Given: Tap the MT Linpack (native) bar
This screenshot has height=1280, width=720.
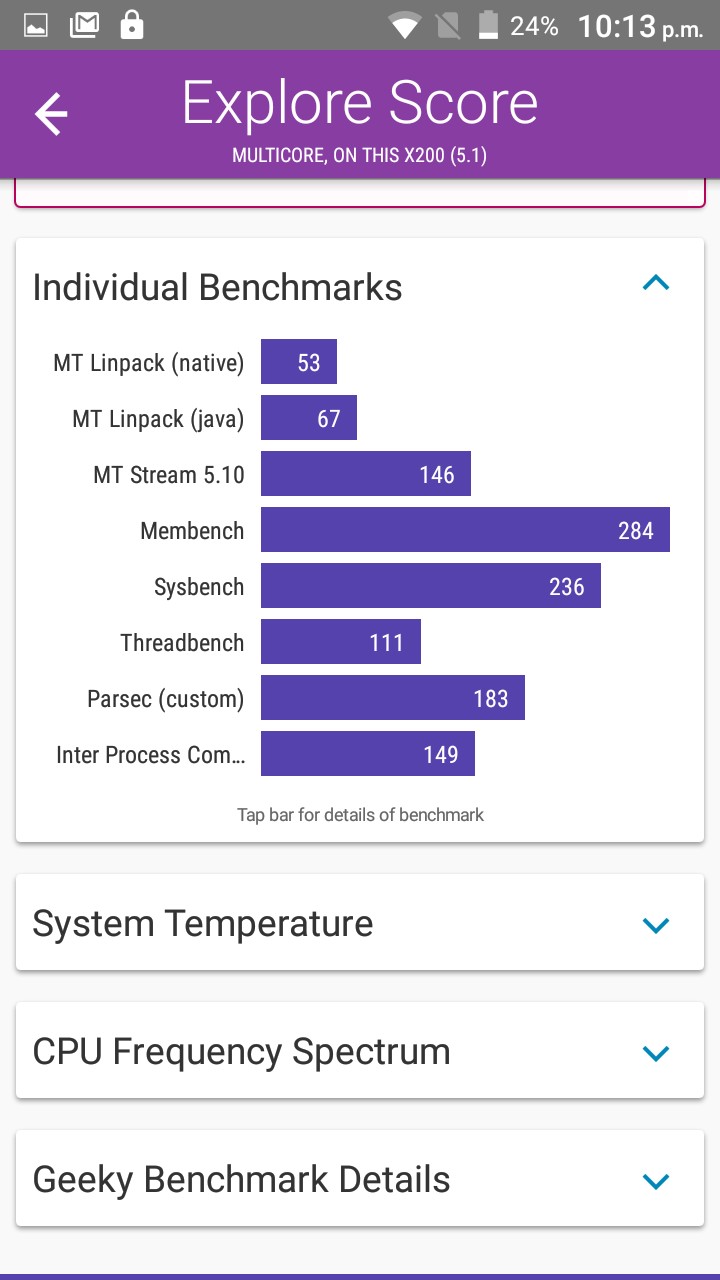Looking at the screenshot, I should tap(298, 362).
